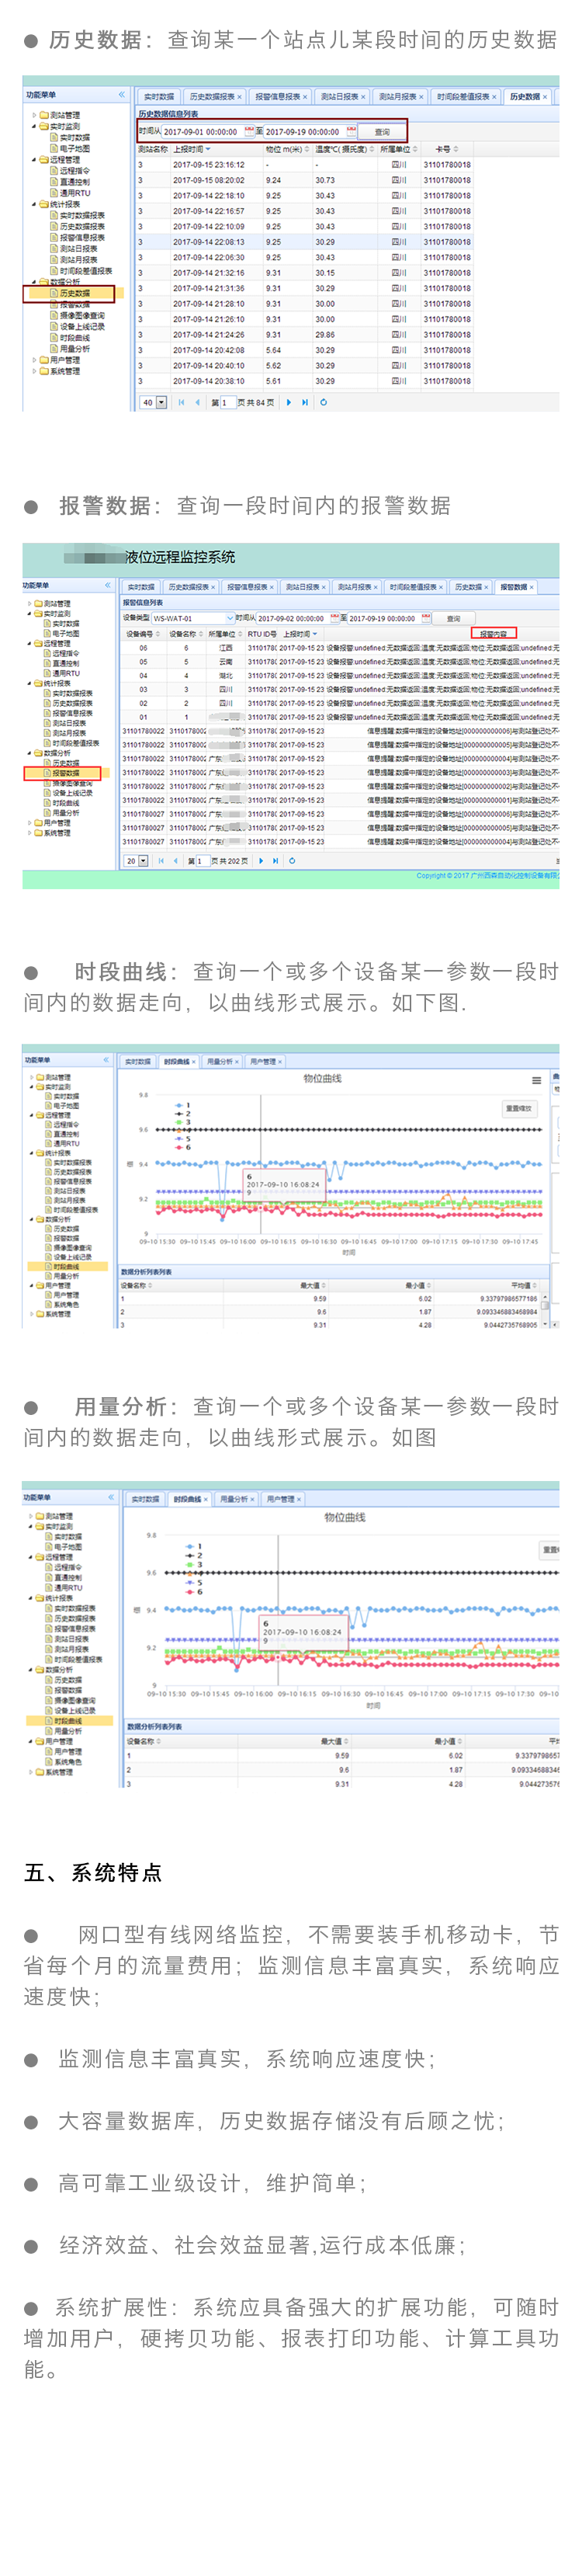
Task: Select alarm row with 所属单位 江西
Action: (340, 648)
